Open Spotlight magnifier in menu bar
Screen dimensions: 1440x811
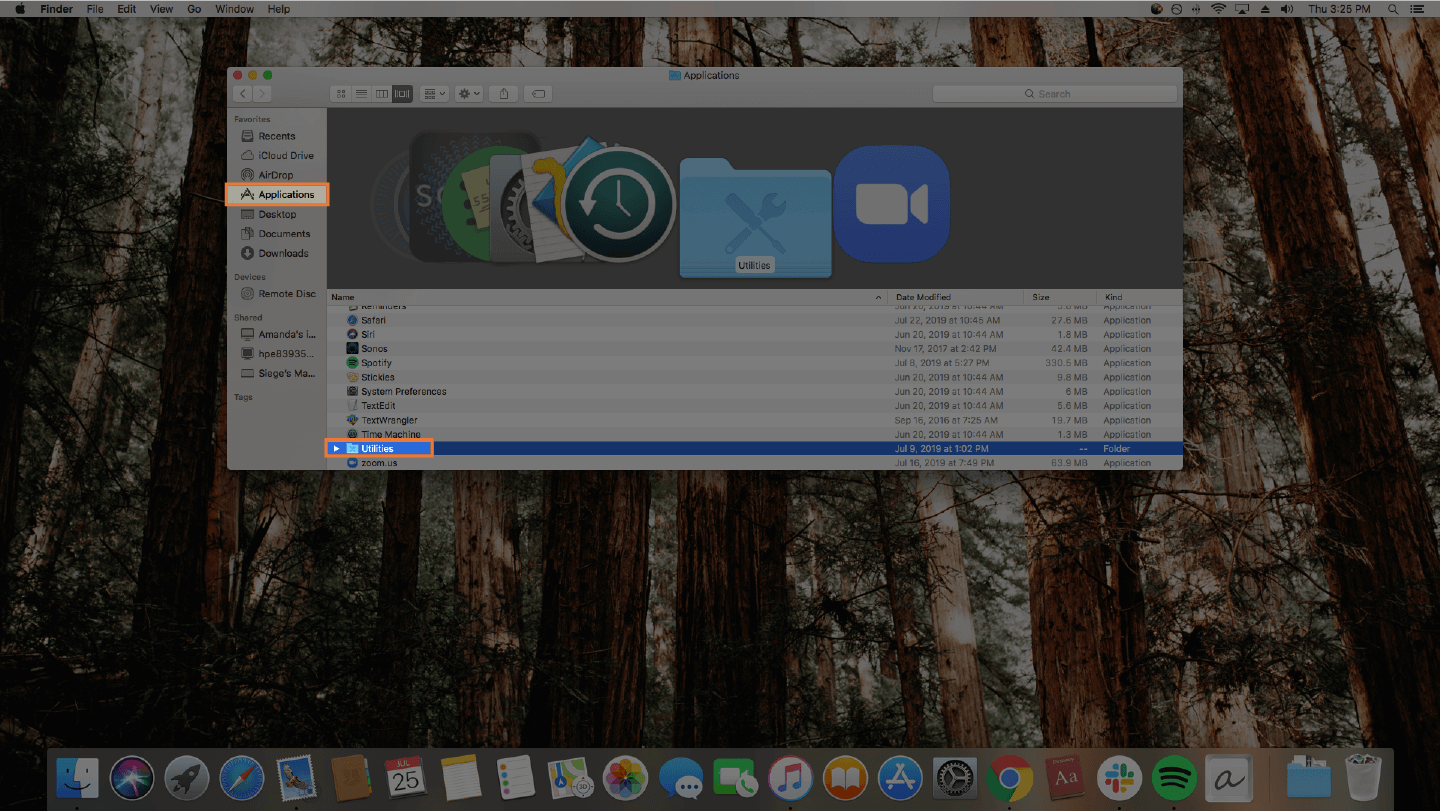(1393, 9)
